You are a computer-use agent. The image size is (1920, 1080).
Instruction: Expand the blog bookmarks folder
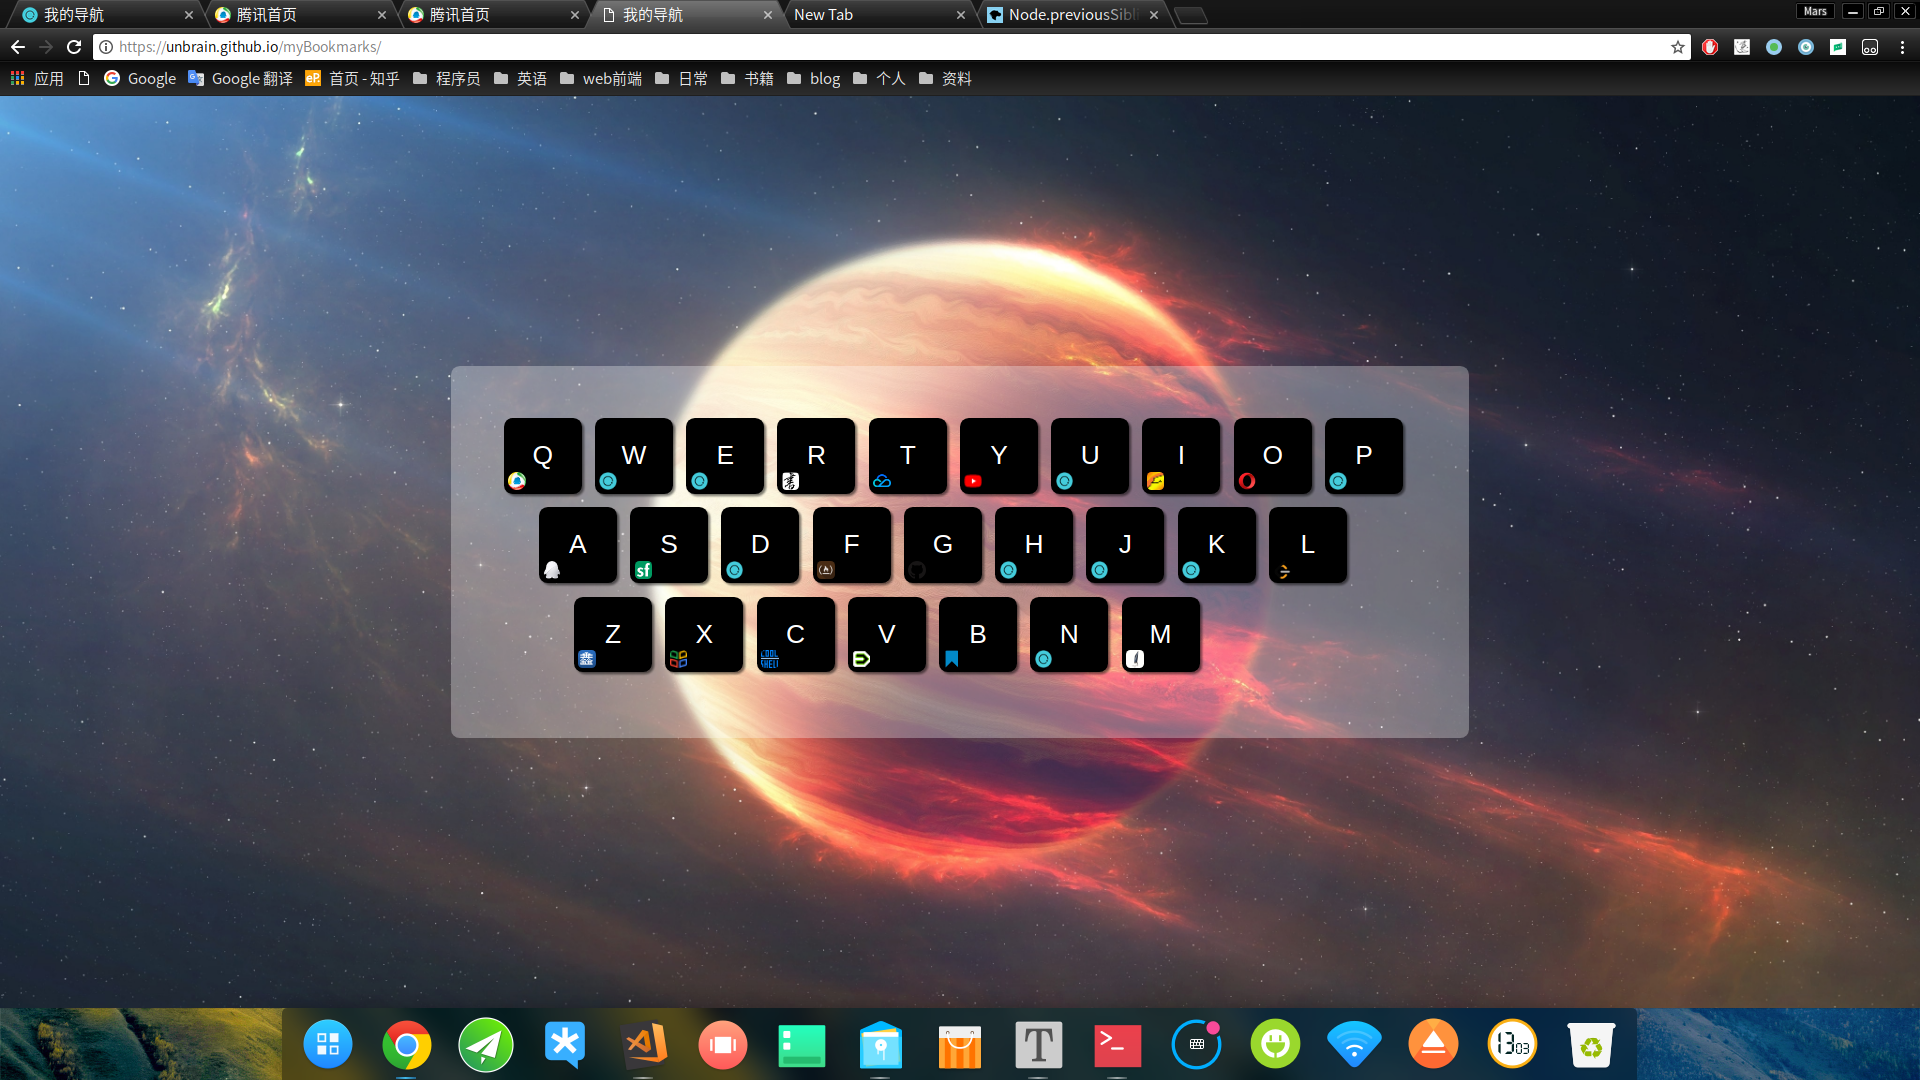pos(813,79)
